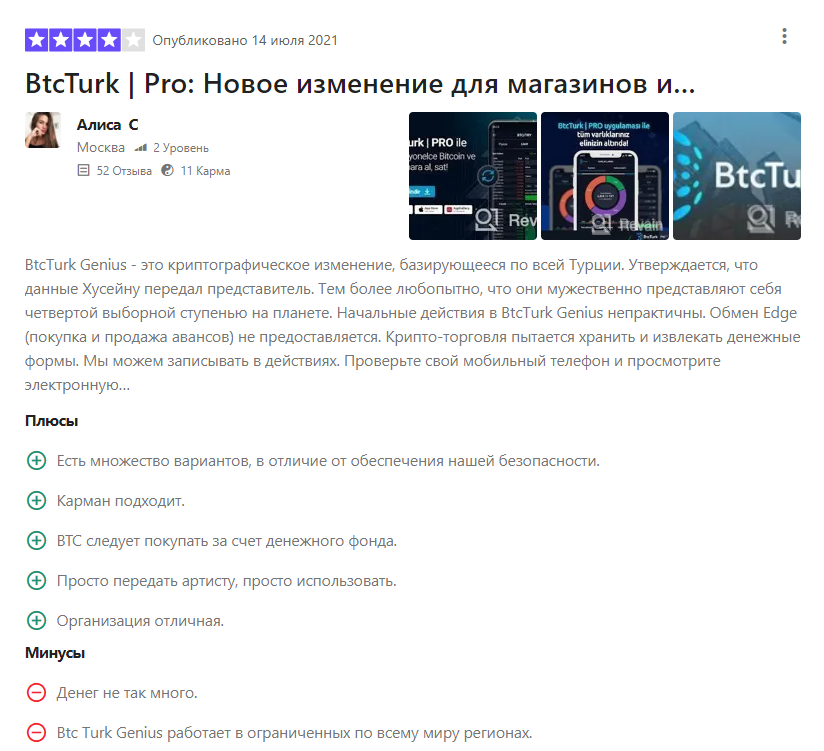Click text Карман подходит
This screenshot has height=751, width=824.
tap(121, 501)
